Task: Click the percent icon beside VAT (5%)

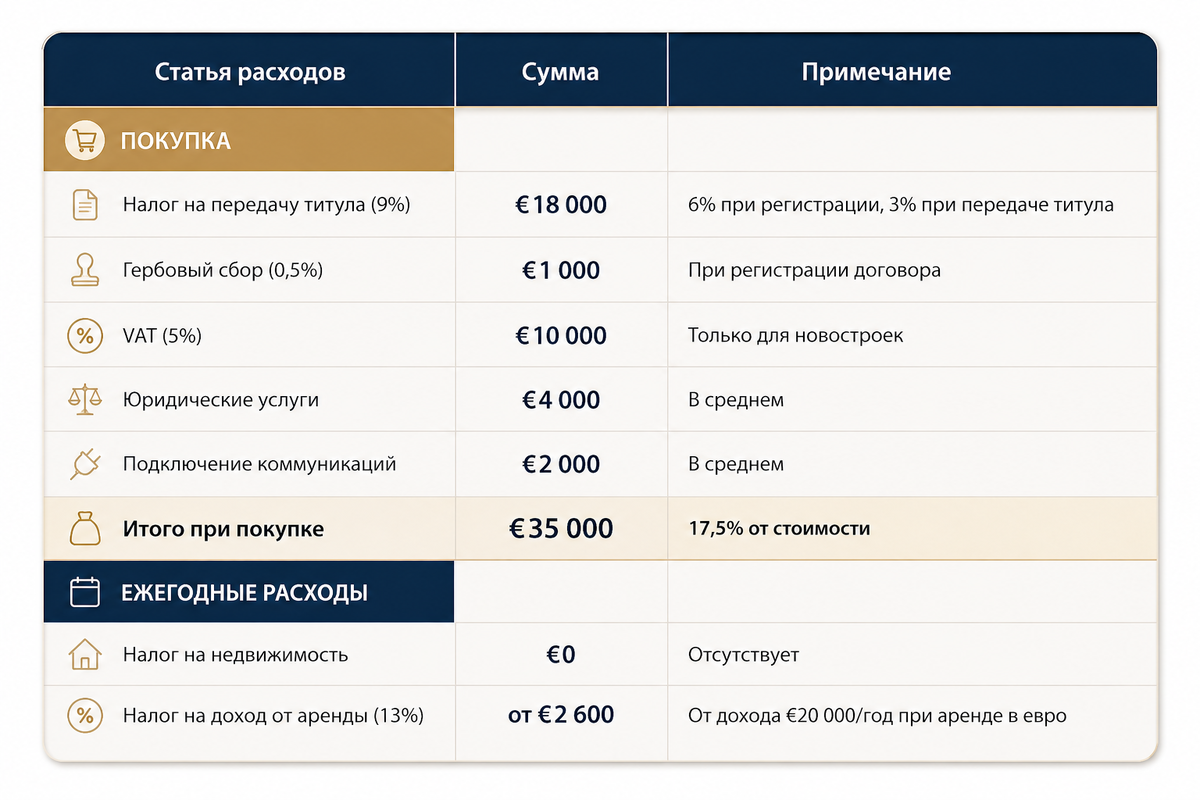Action: 85,335
